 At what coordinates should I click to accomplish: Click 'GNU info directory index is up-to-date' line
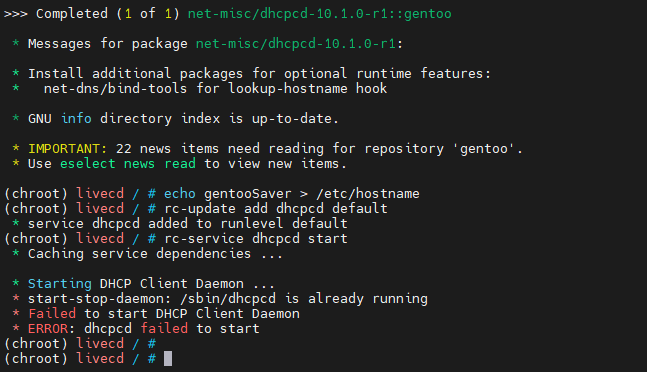[175, 119]
